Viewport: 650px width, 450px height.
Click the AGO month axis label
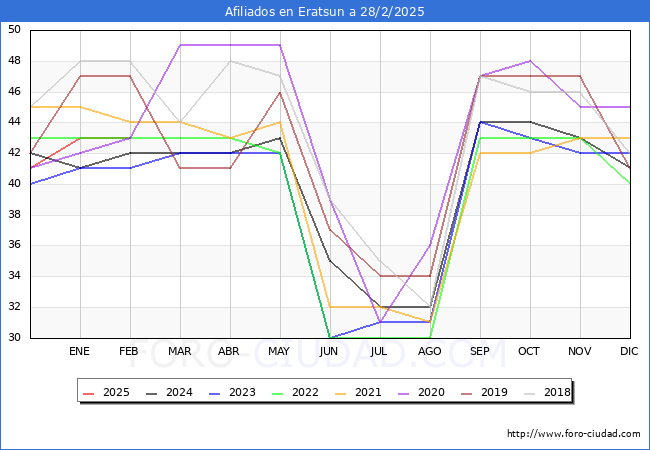click(429, 351)
